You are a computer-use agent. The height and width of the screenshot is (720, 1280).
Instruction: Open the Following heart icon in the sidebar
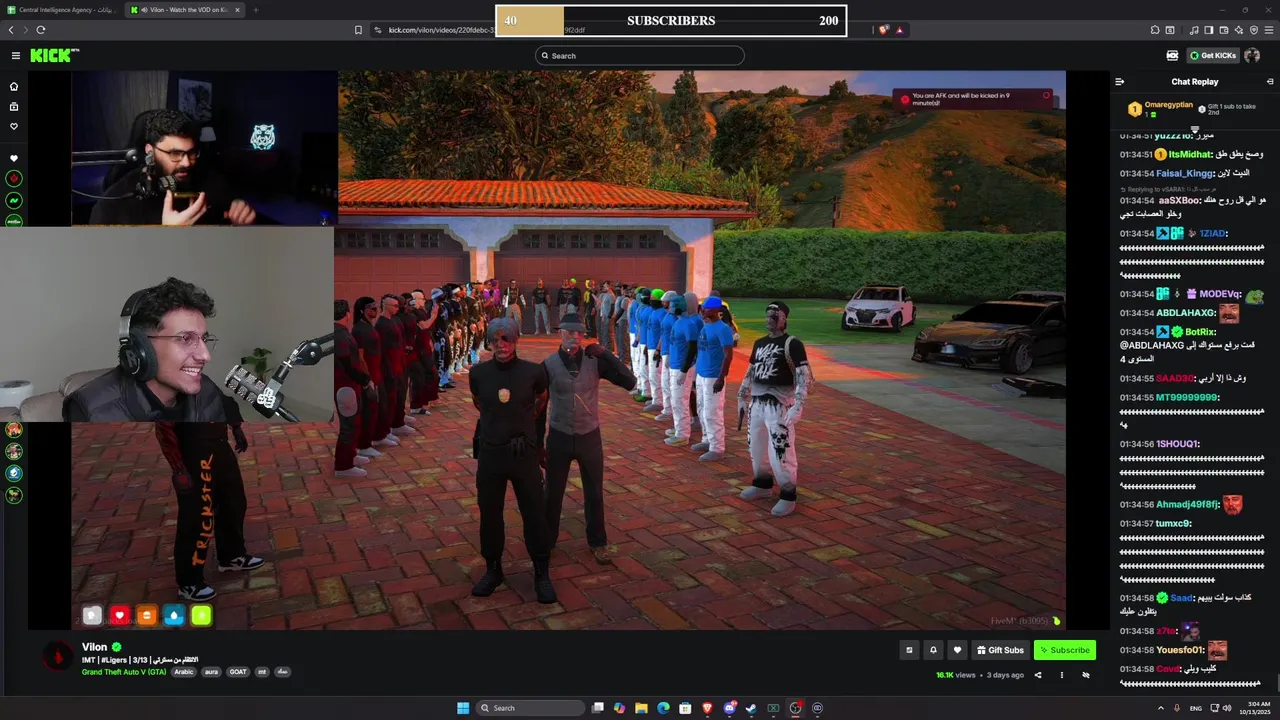[14, 126]
